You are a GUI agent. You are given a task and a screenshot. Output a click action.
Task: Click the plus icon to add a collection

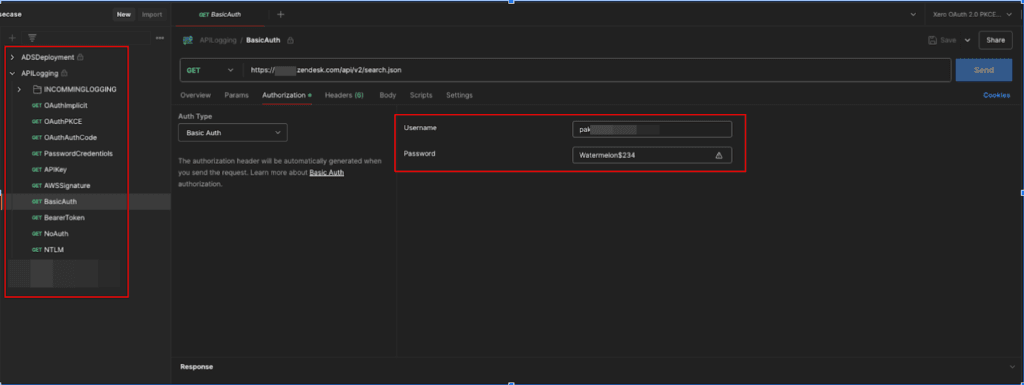coord(12,38)
